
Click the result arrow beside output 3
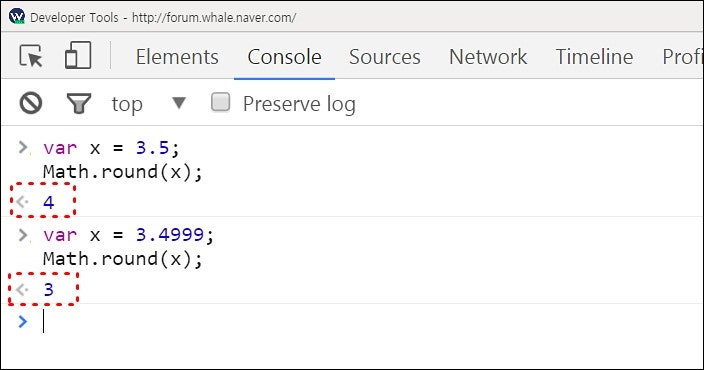pos(22,289)
